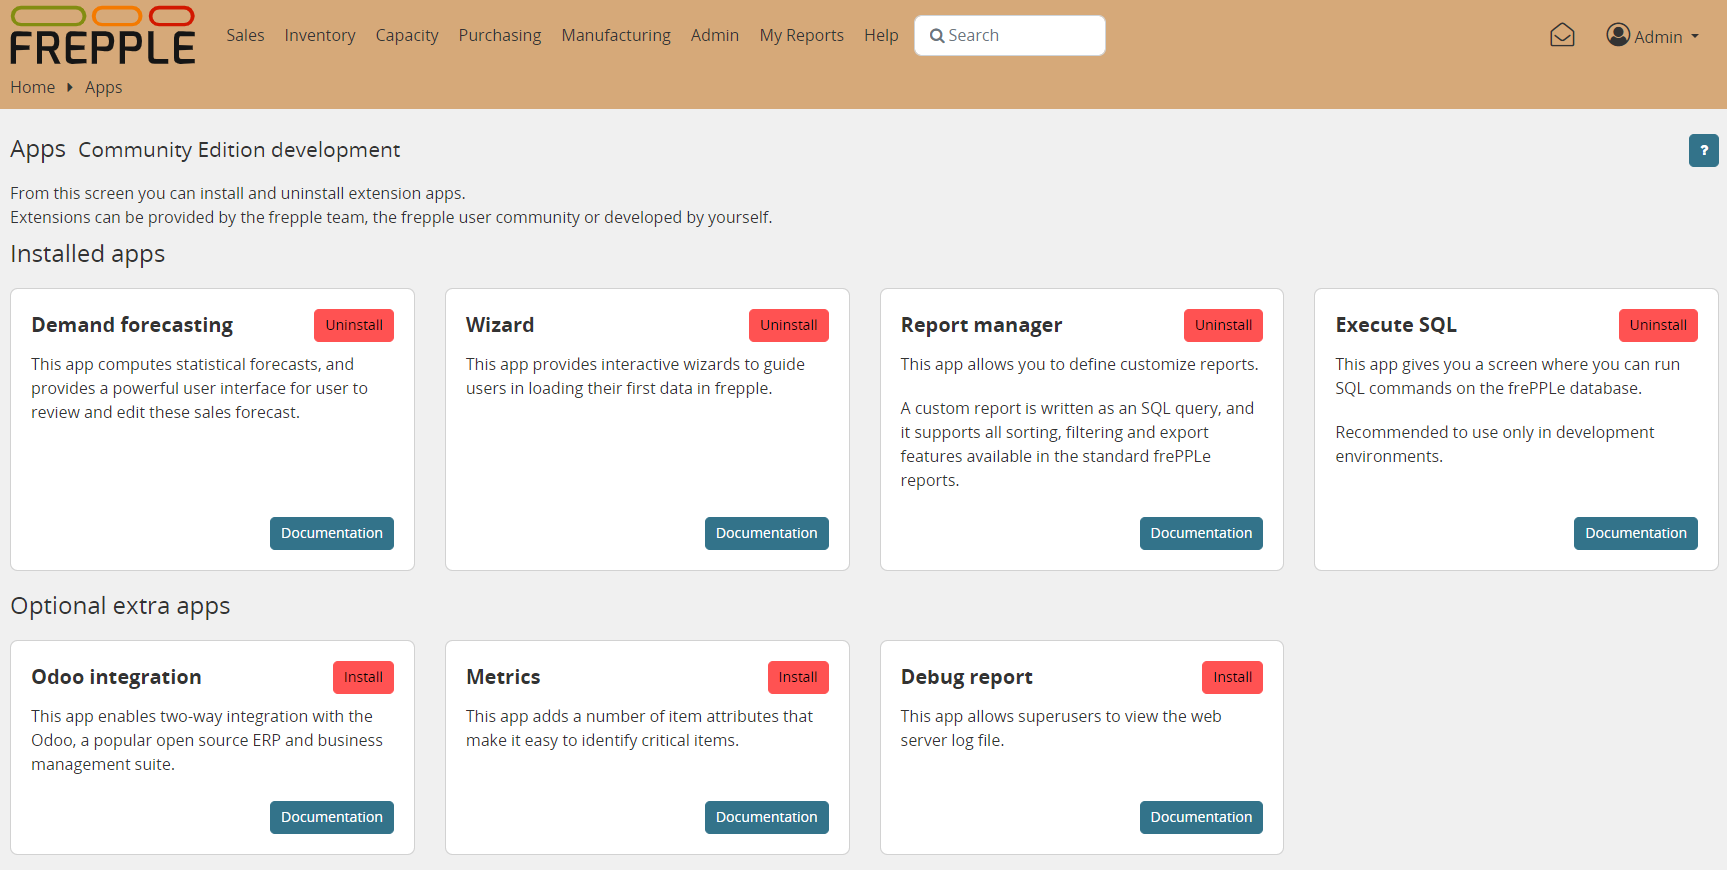Uninstall the Wizard app

[x=788, y=325]
